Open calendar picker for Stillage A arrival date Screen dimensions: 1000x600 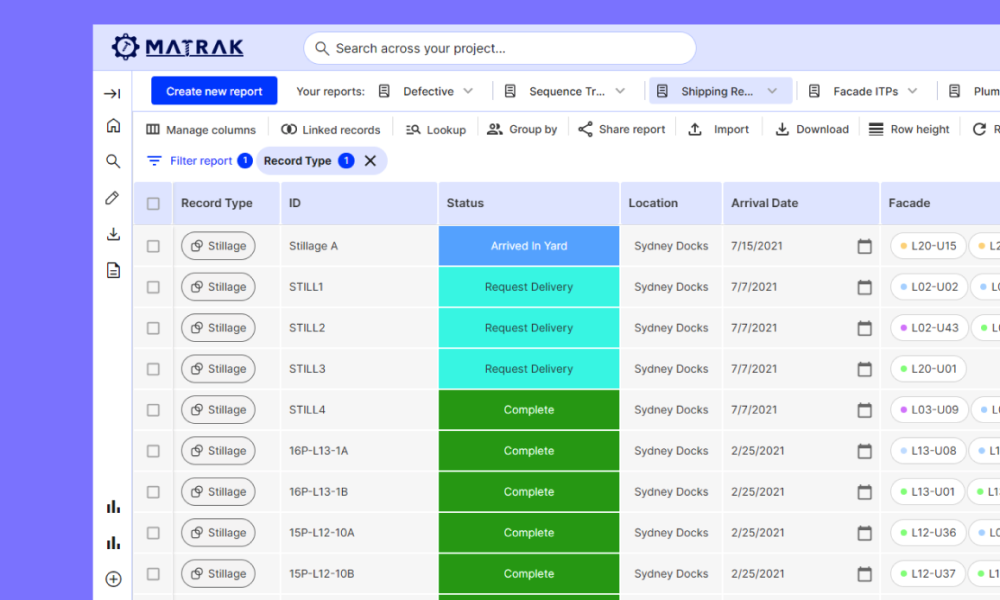[x=864, y=246]
